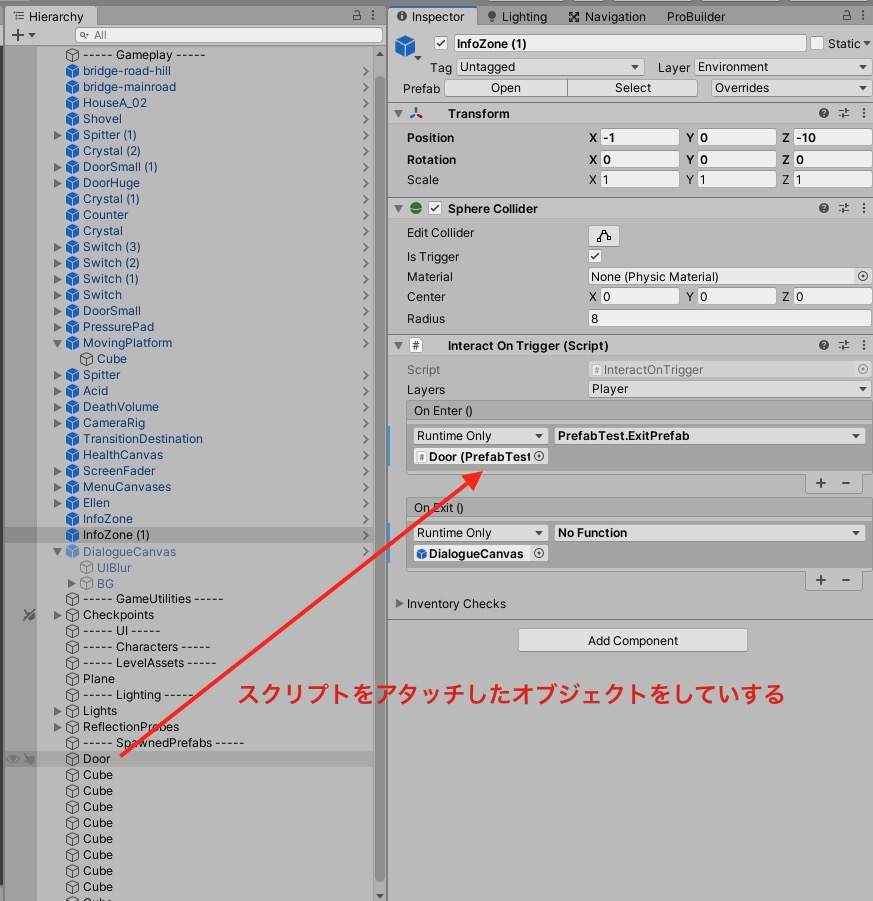This screenshot has height=901, width=873.
Task: Click minus to remove On Exit event
Action: (846, 580)
